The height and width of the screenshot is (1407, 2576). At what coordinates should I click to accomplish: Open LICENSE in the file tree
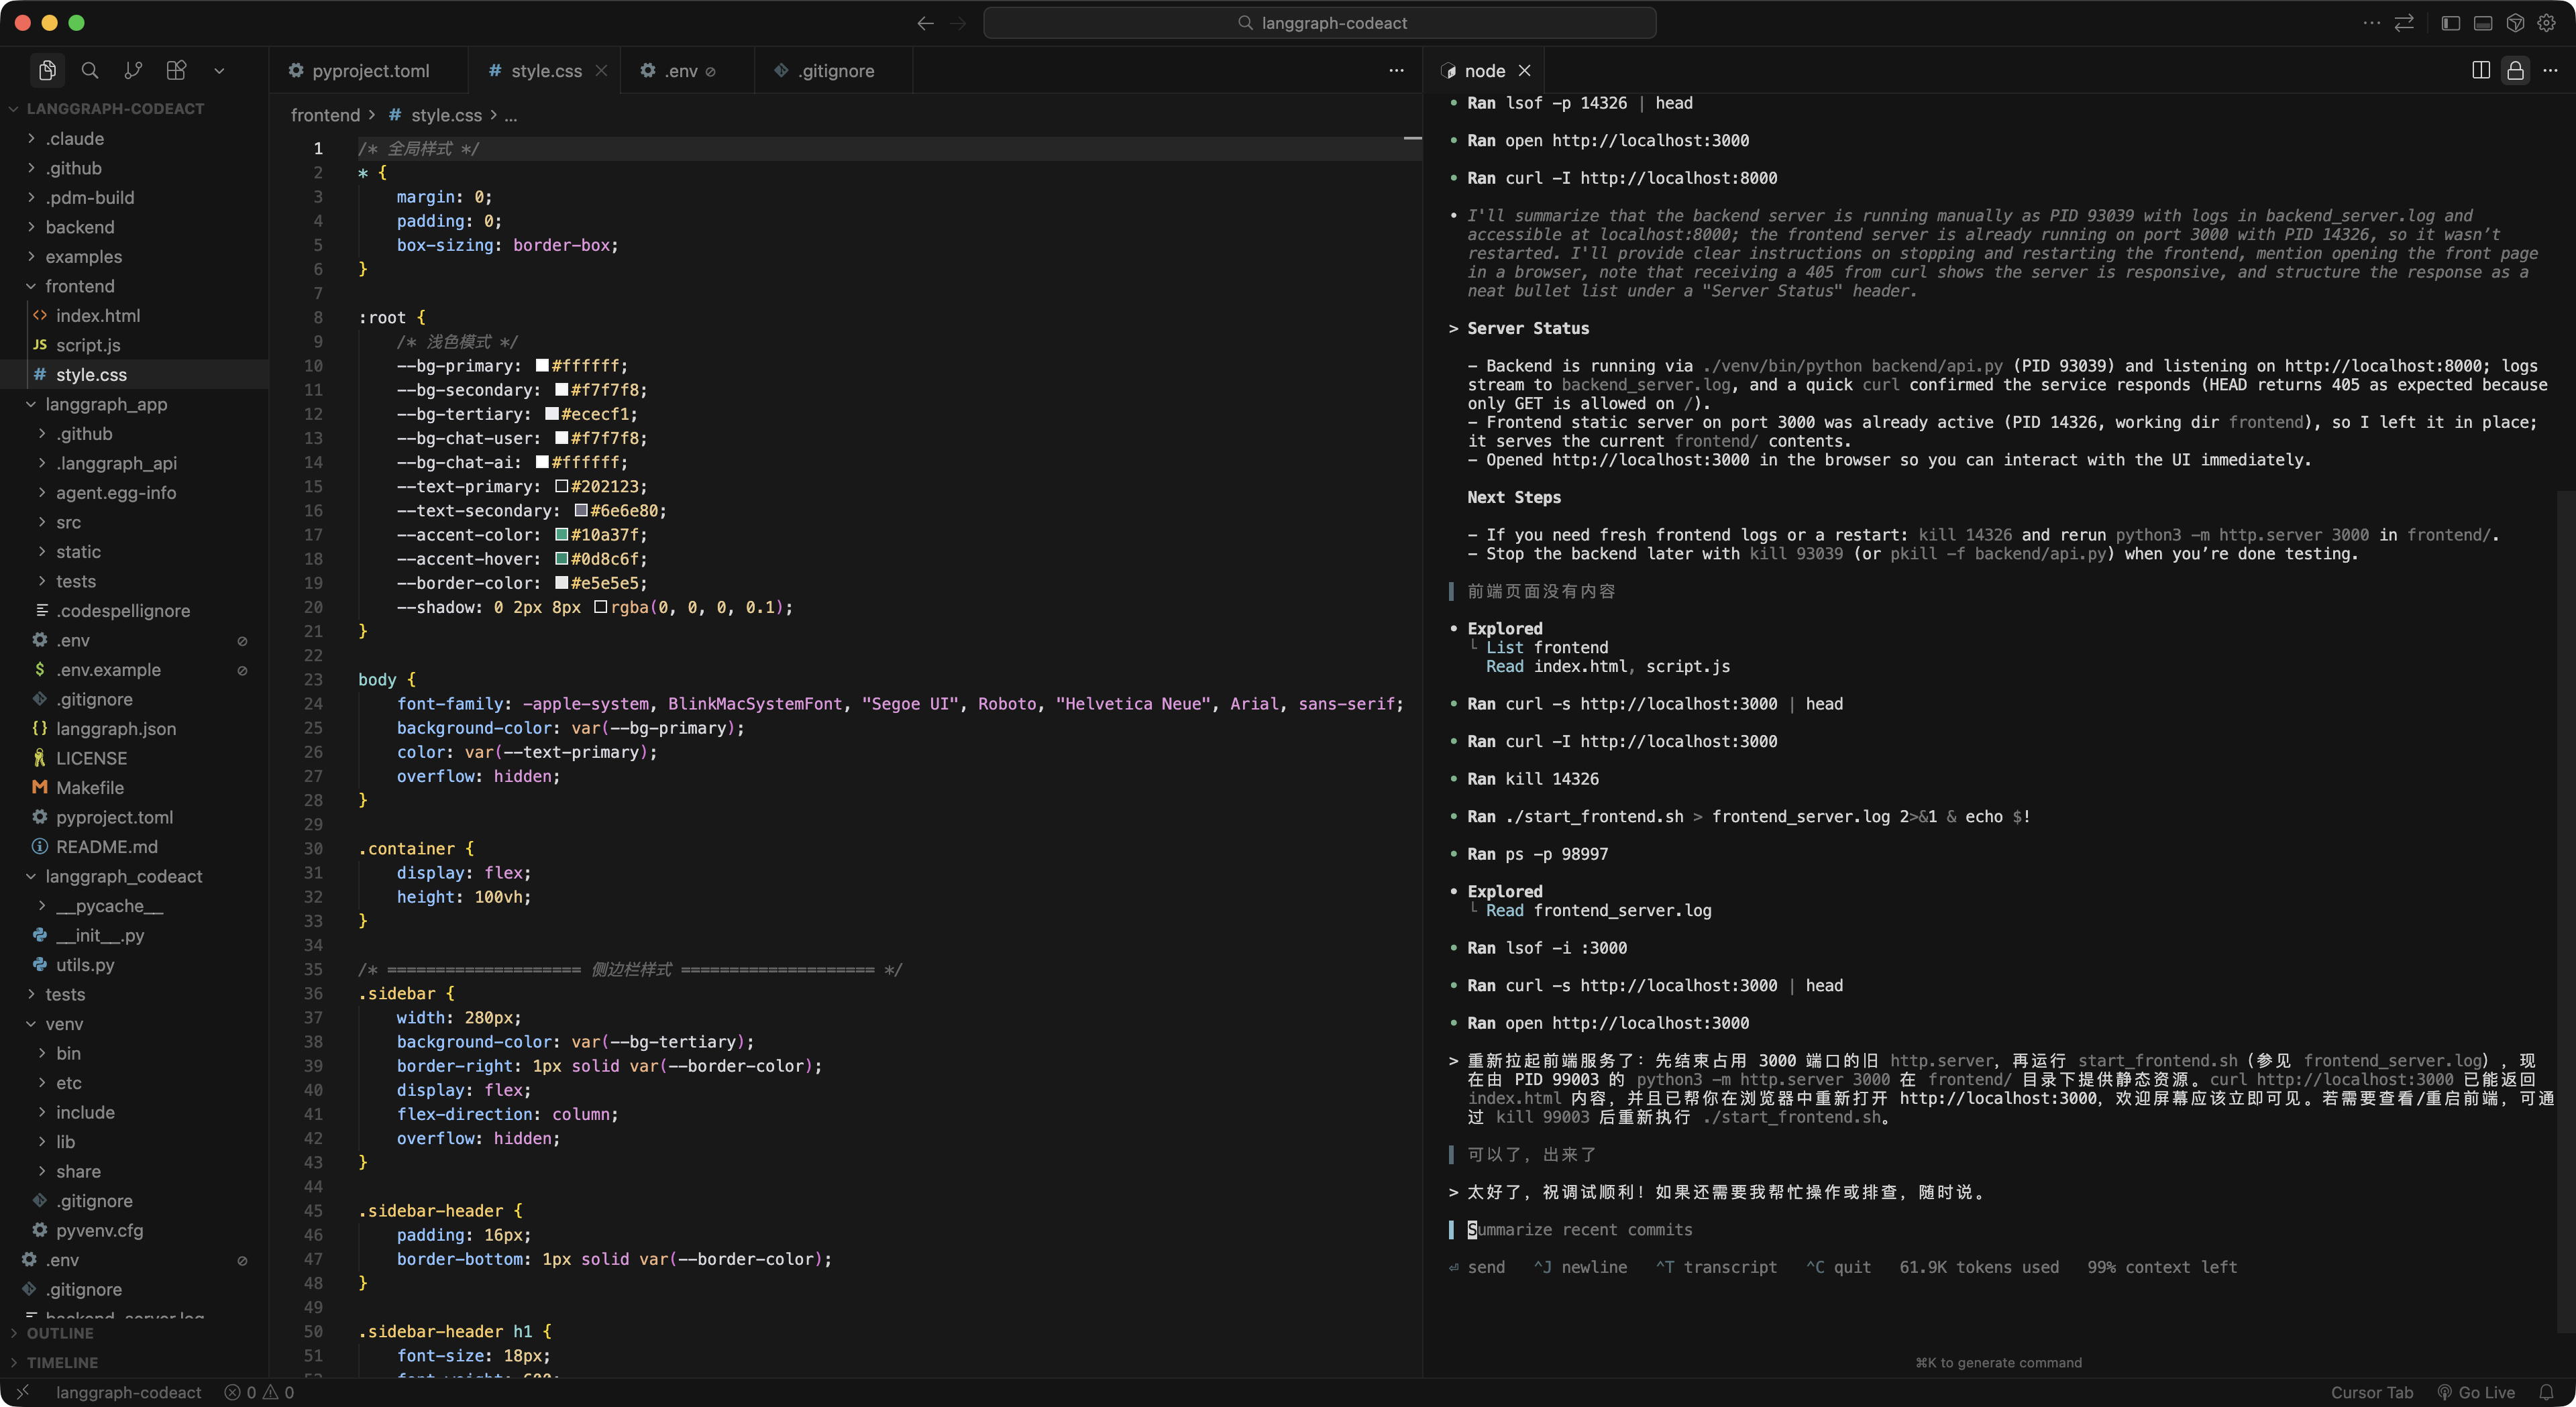pos(92,758)
